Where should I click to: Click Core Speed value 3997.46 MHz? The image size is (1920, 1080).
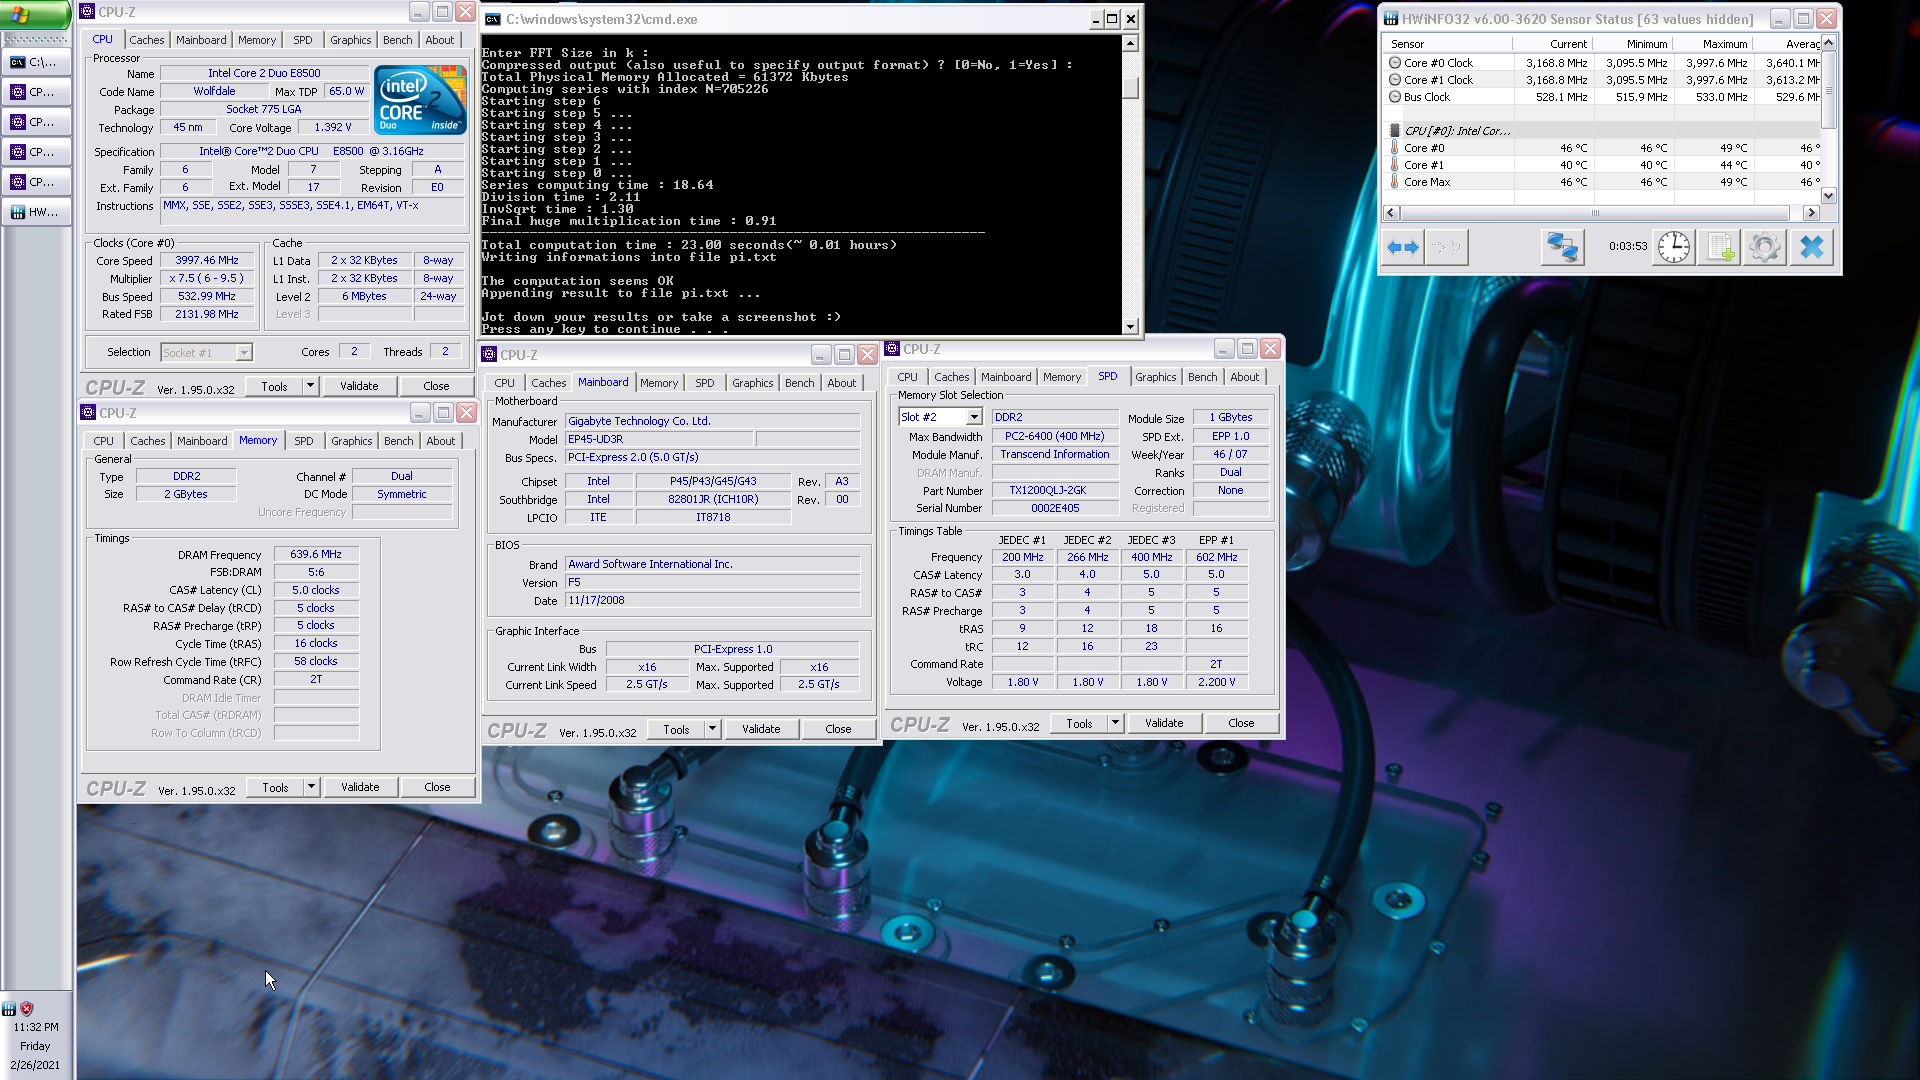point(207,260)
